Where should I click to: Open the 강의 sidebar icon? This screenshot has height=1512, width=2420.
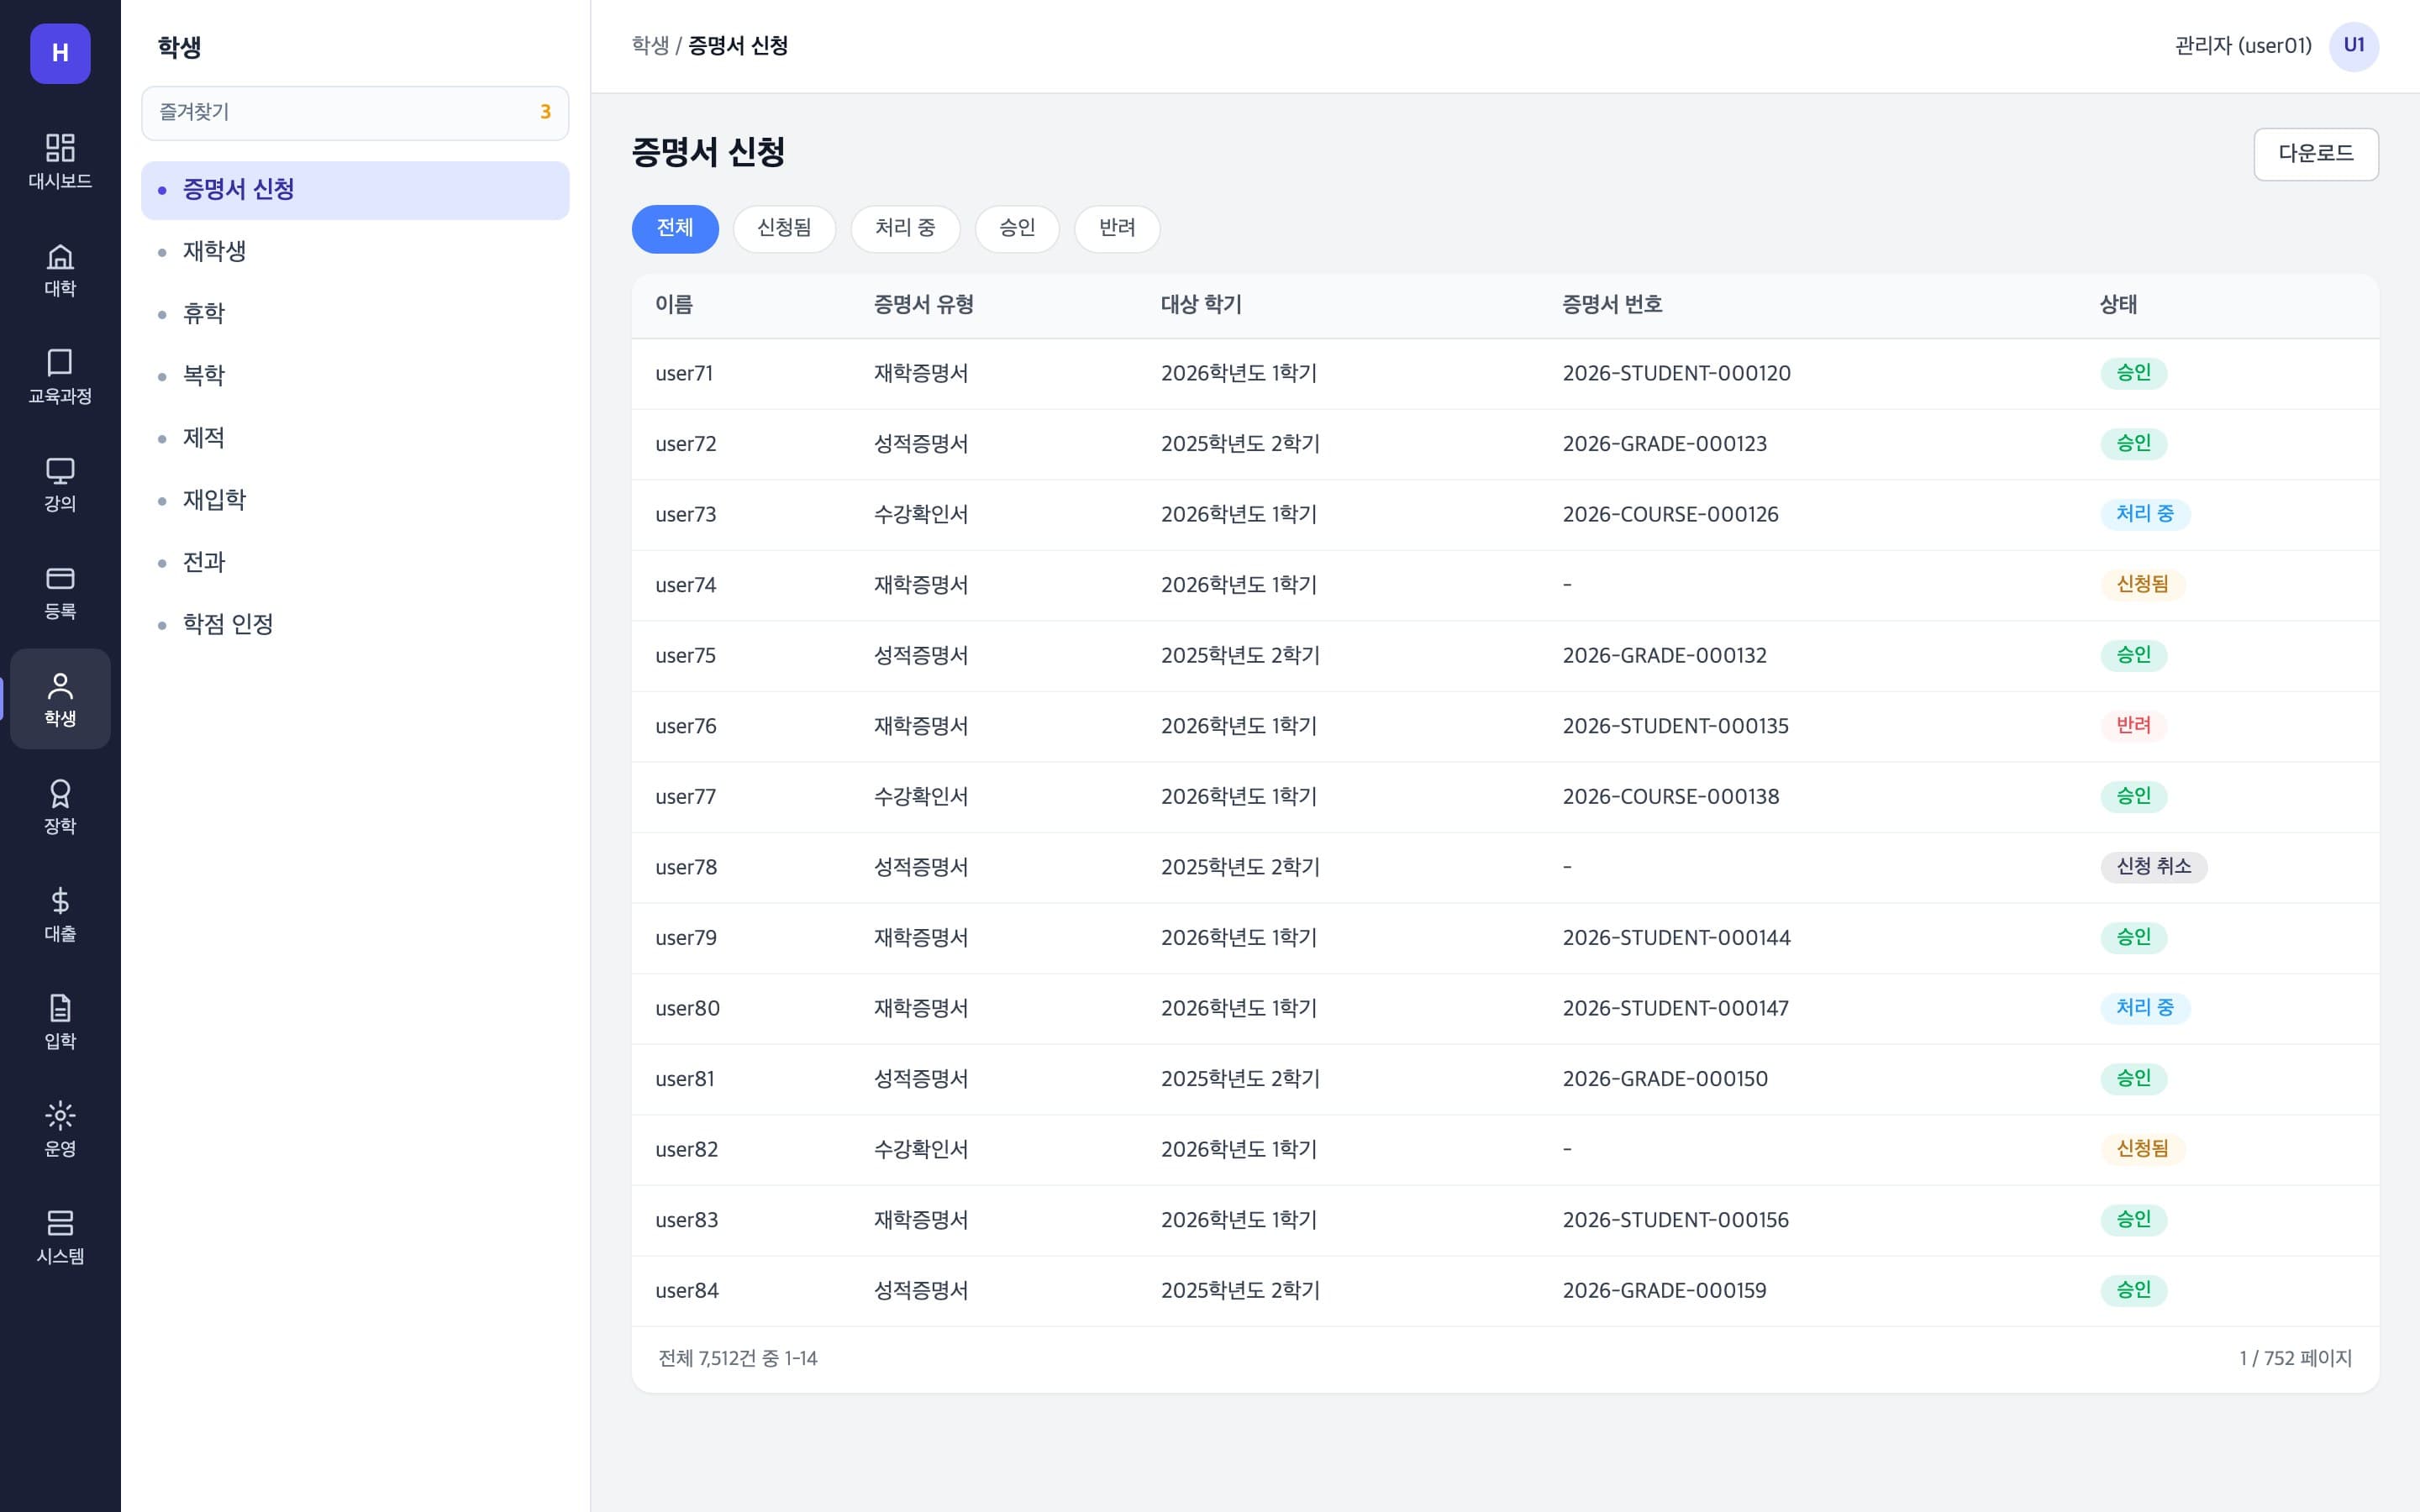tap(60, 484)
